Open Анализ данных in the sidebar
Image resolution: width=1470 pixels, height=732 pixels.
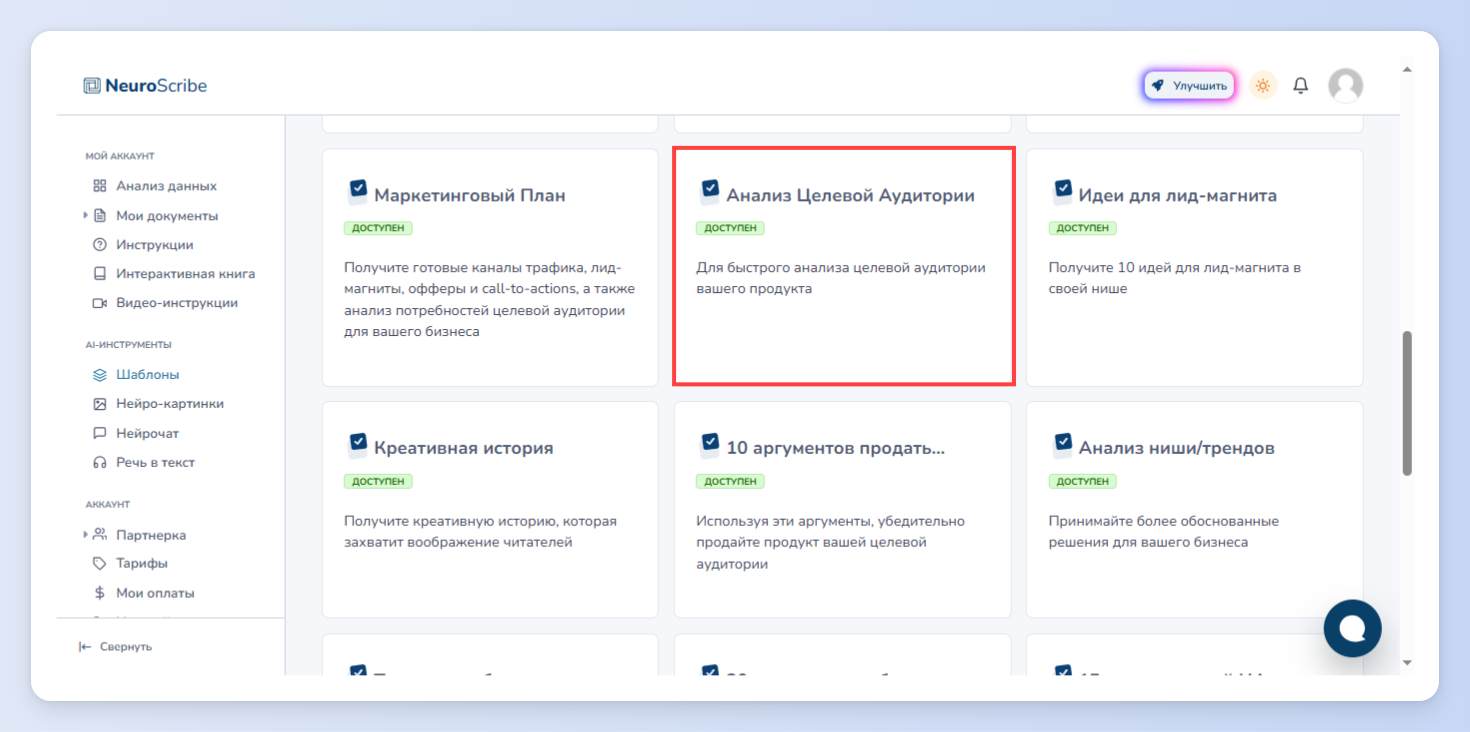click(166, 186)
